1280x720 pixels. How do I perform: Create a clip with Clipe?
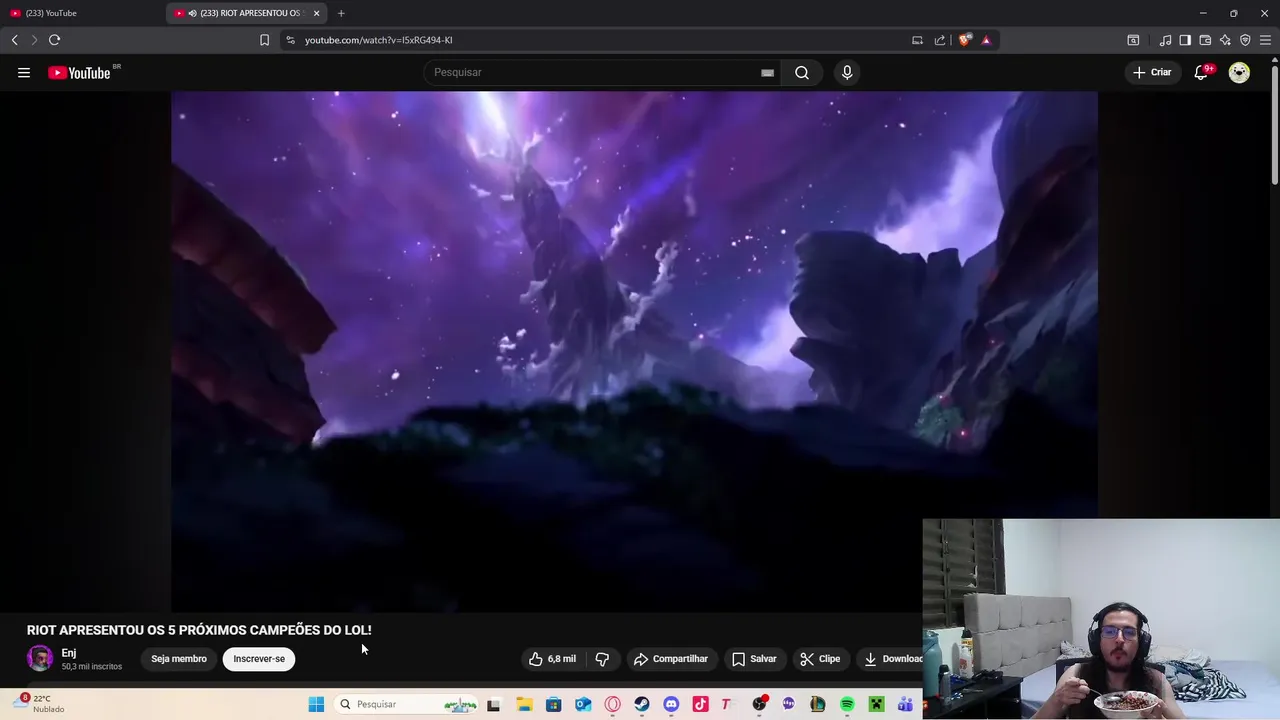(820, 659)
